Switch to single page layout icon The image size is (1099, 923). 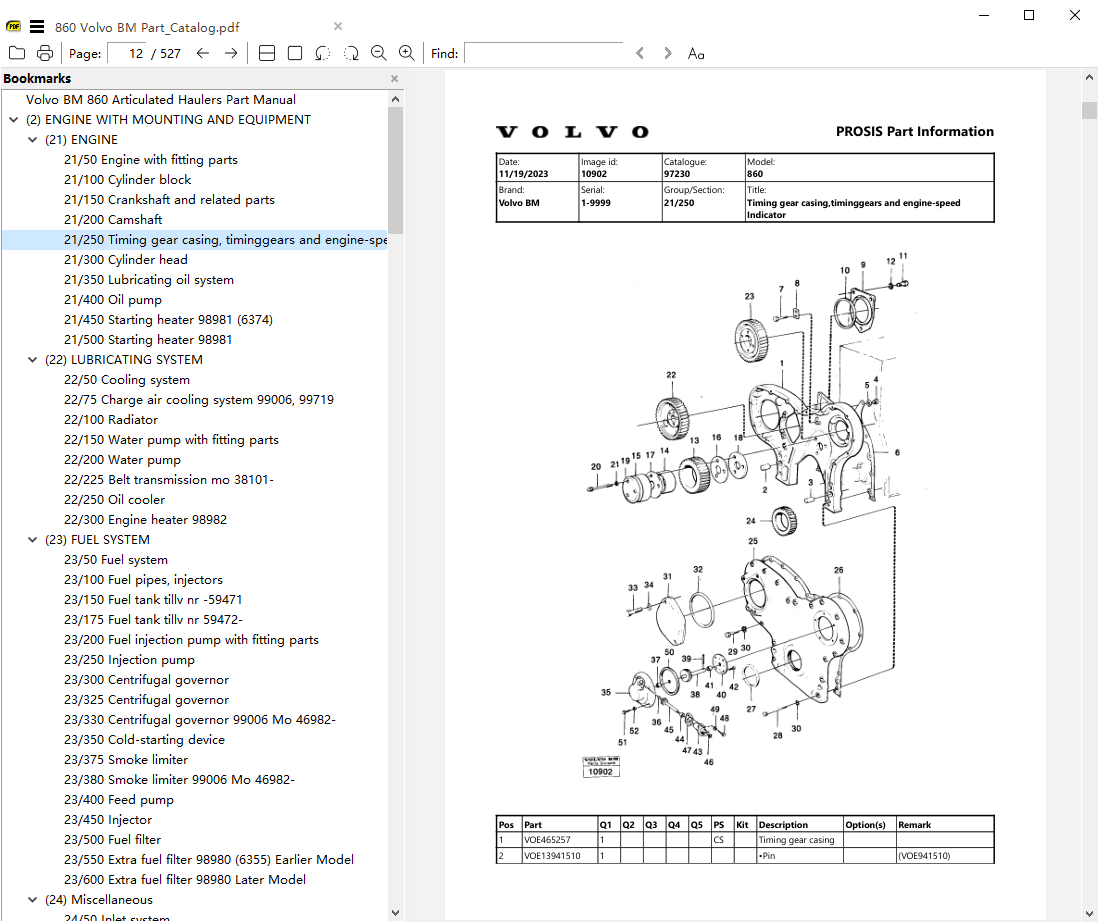[x=295, y=53]
